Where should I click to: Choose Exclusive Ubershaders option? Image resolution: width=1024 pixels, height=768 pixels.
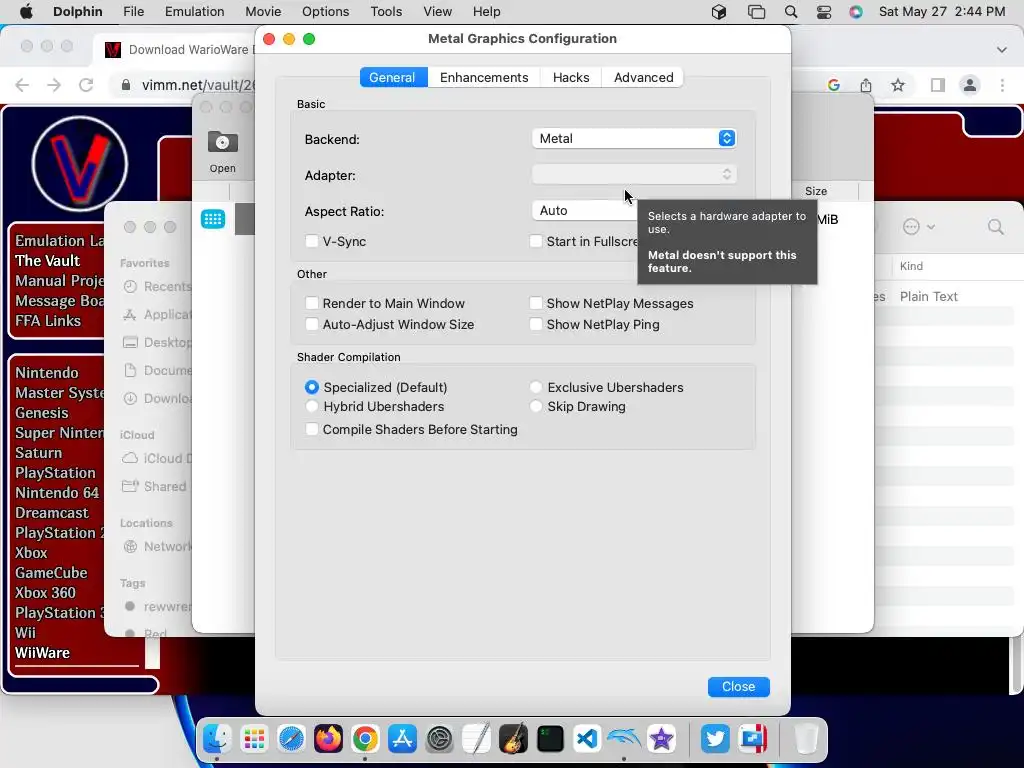(x=536, y=387)
